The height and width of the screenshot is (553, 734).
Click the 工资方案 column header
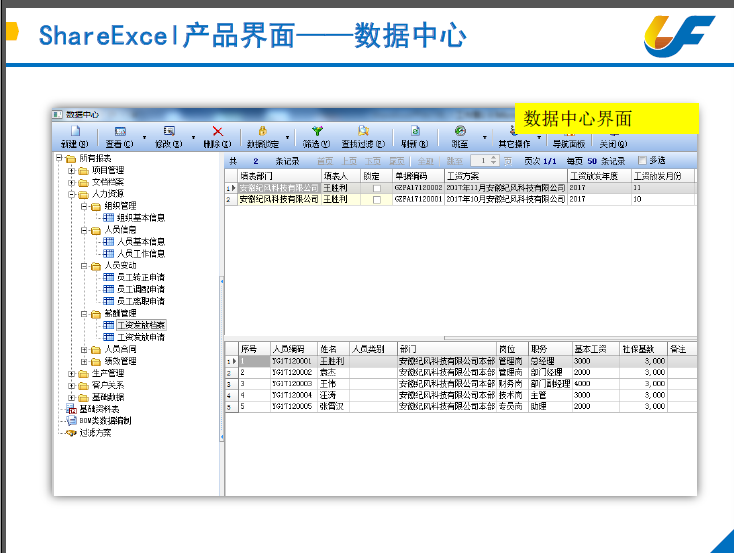[x=506, y=176]
